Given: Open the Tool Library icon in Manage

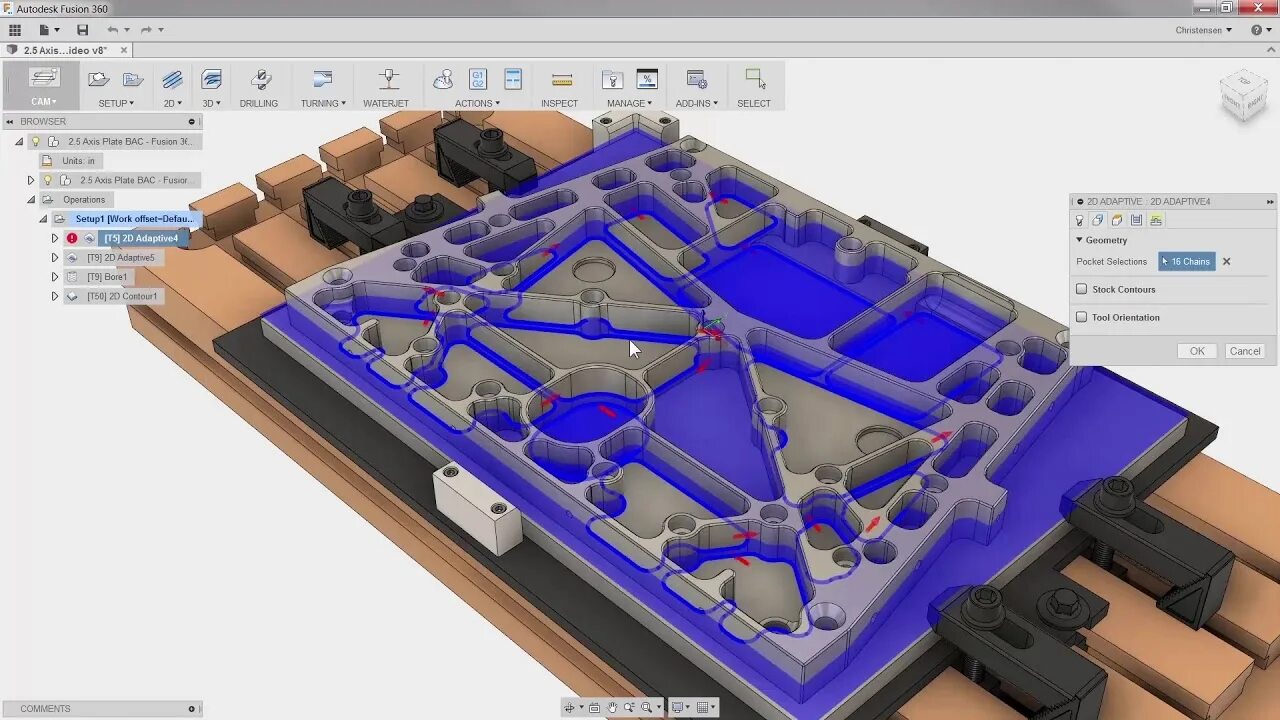Looking at the screenshot, I should (612, 80).
